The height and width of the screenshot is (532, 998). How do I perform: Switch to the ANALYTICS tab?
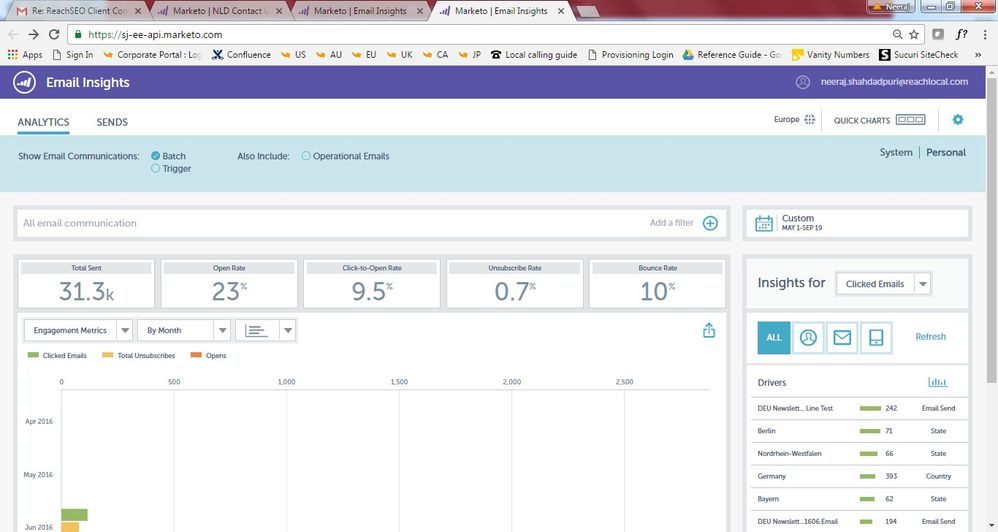43,122
